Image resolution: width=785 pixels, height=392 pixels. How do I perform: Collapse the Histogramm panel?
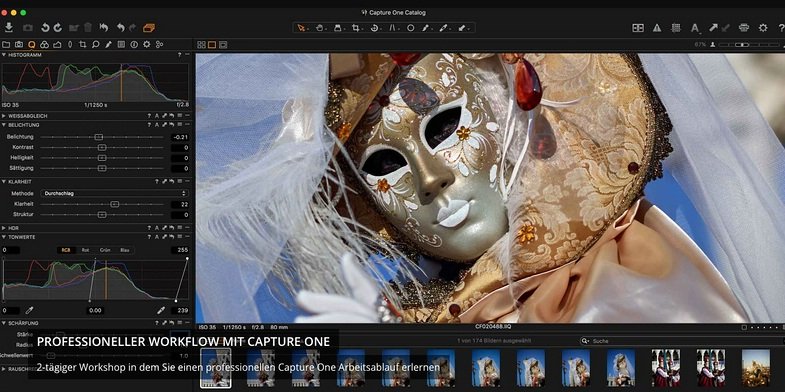coord(4,55)
